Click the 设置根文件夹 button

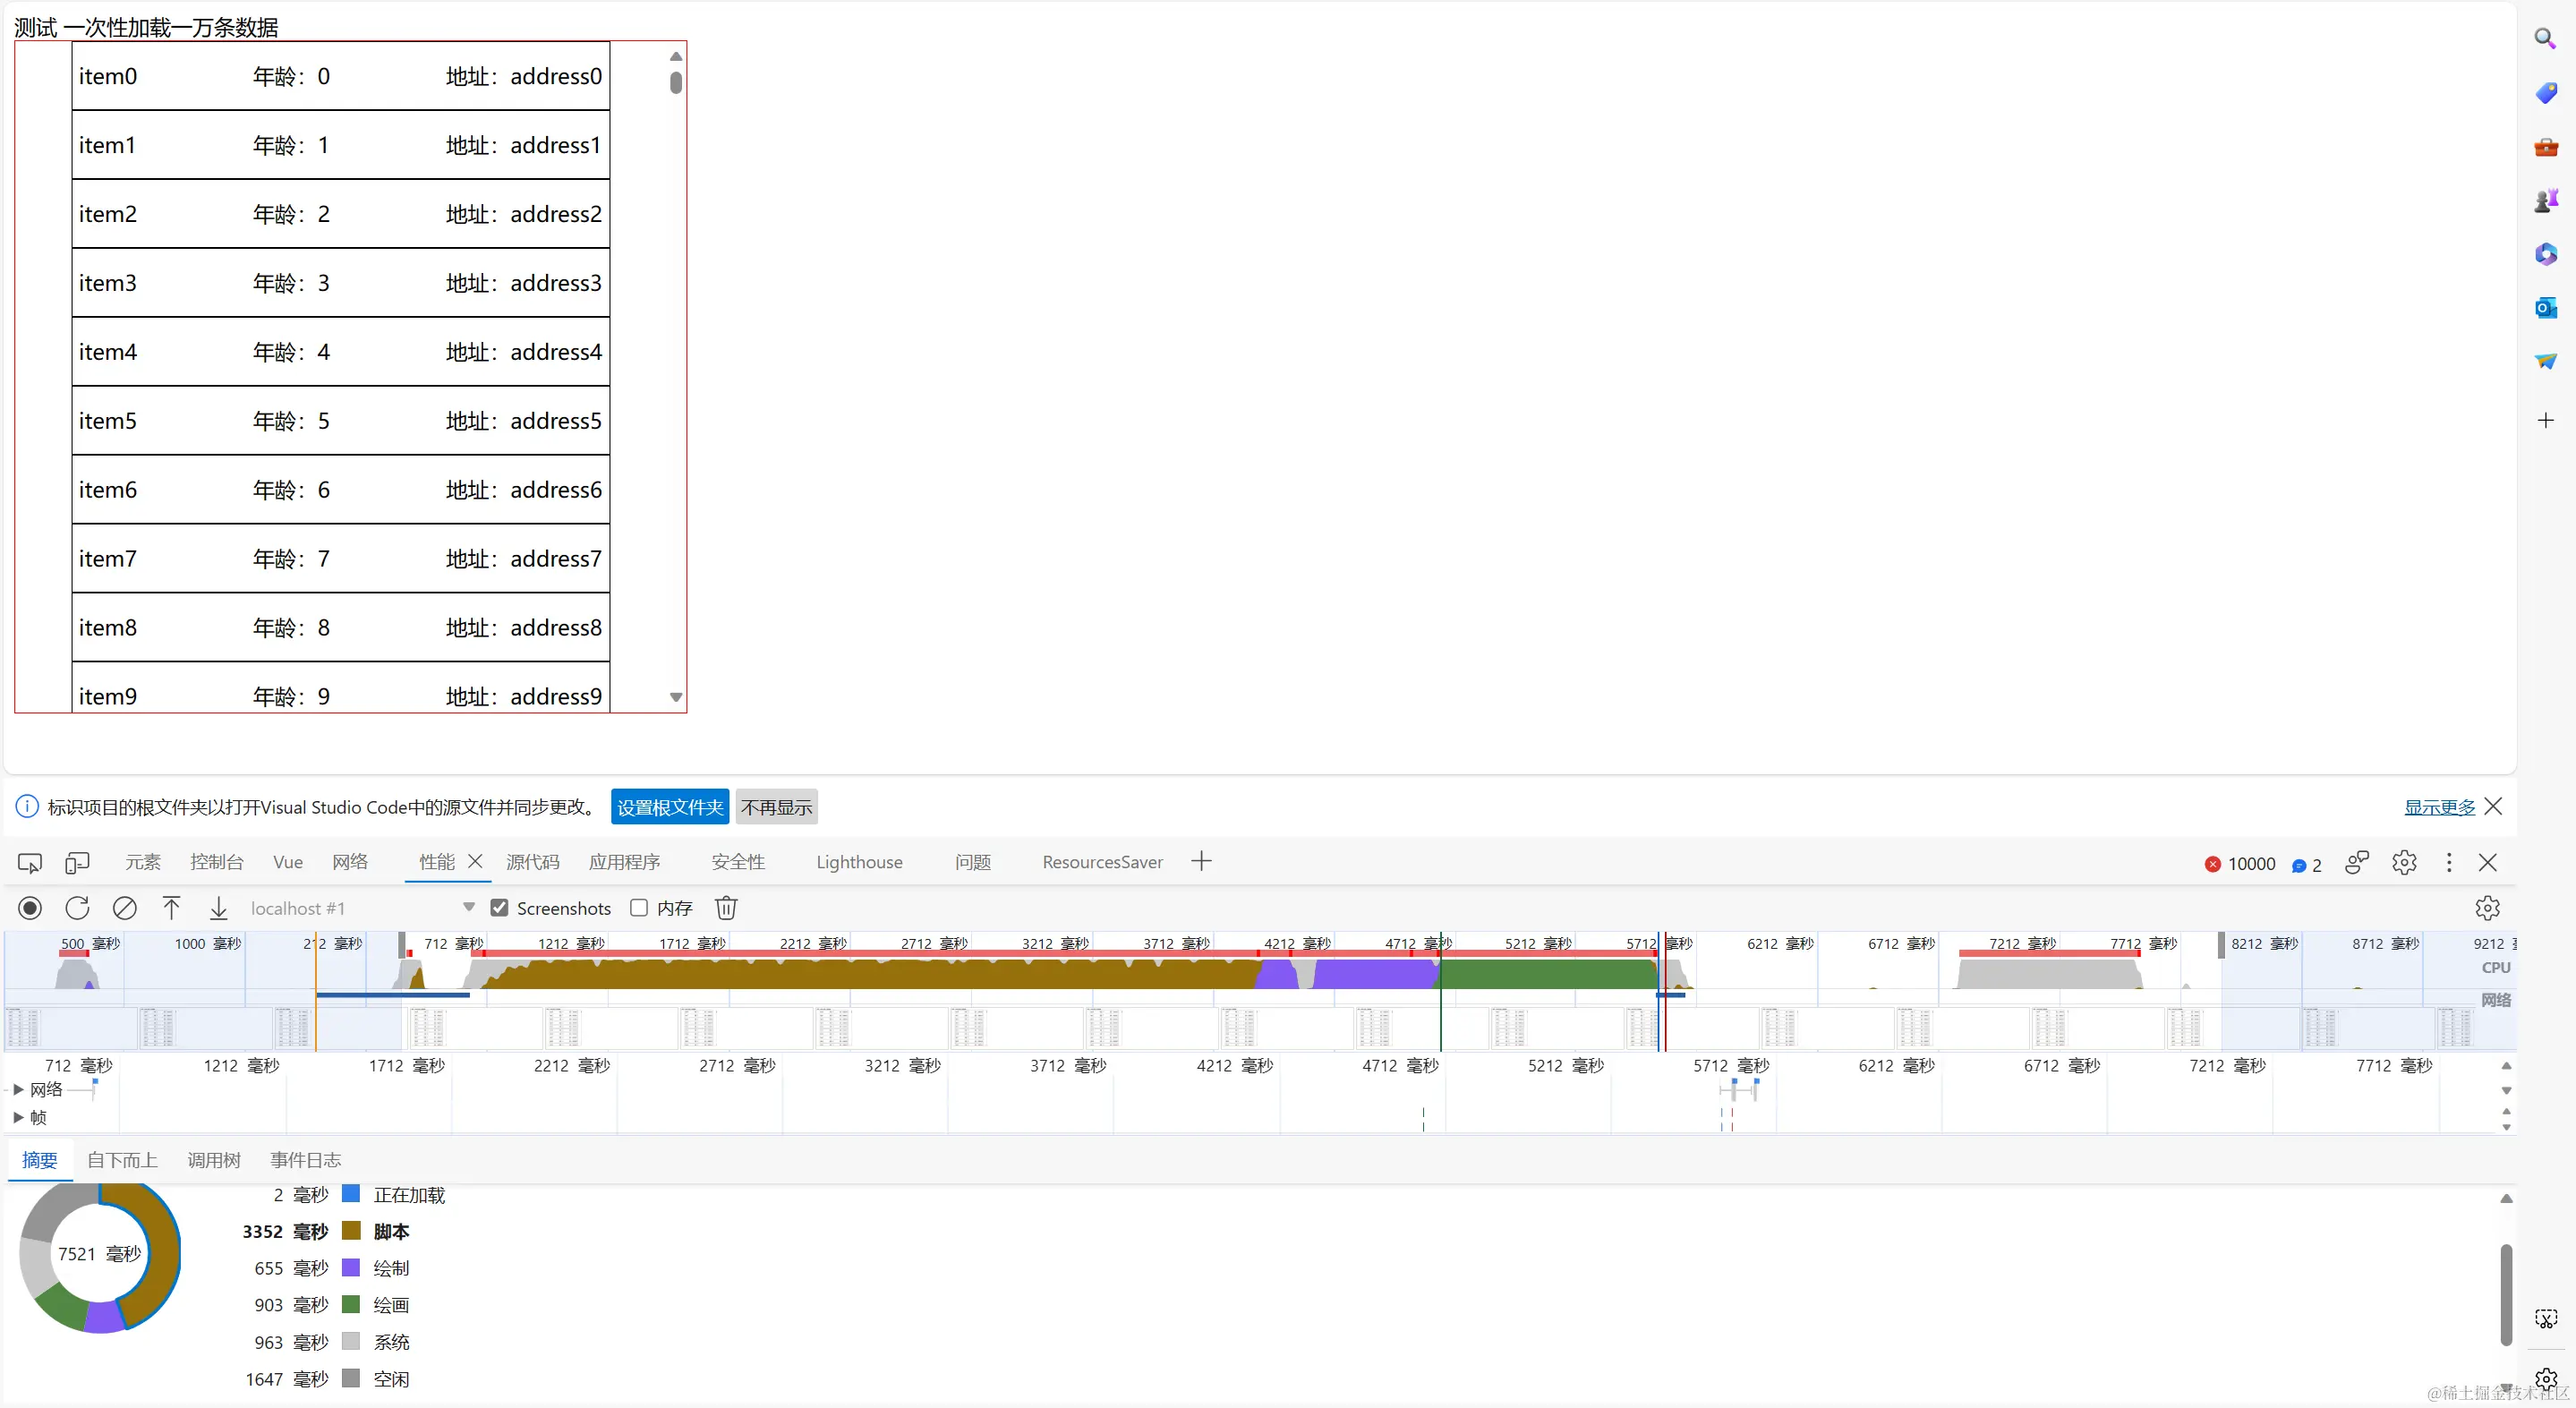pyautogui.click(x=669, y=807)
